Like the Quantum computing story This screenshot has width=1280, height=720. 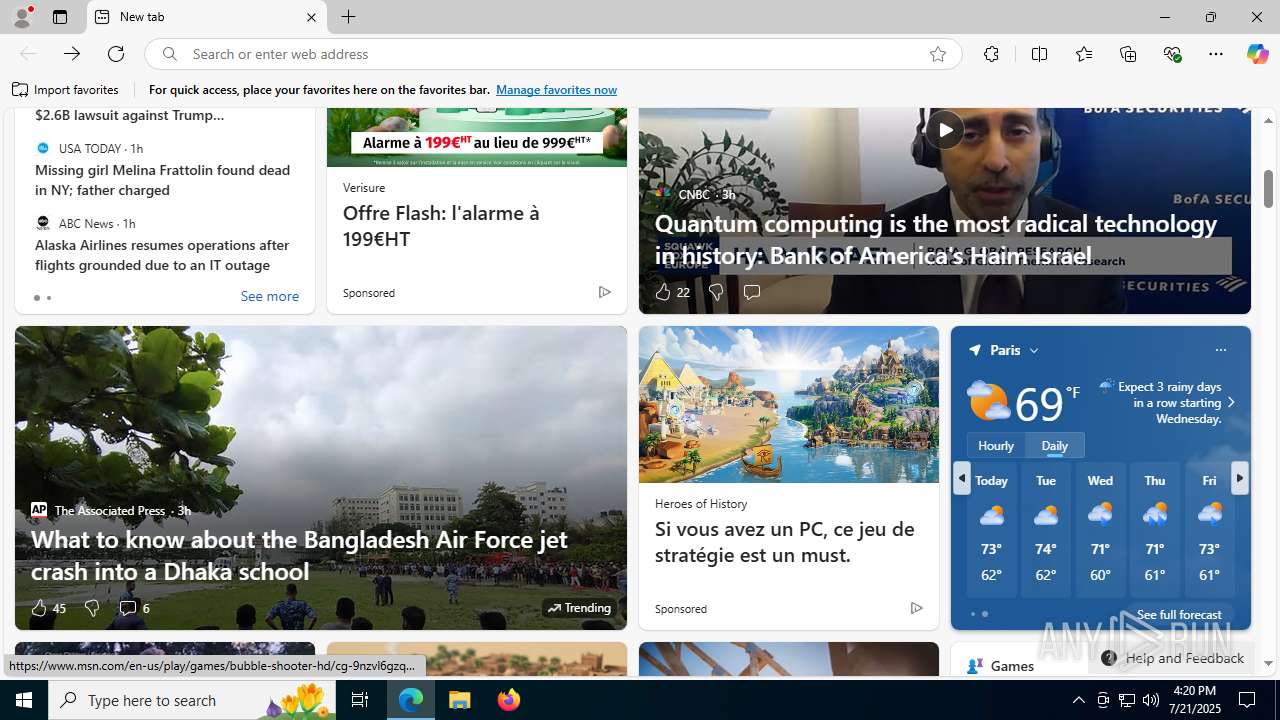(x=672, y=292)
